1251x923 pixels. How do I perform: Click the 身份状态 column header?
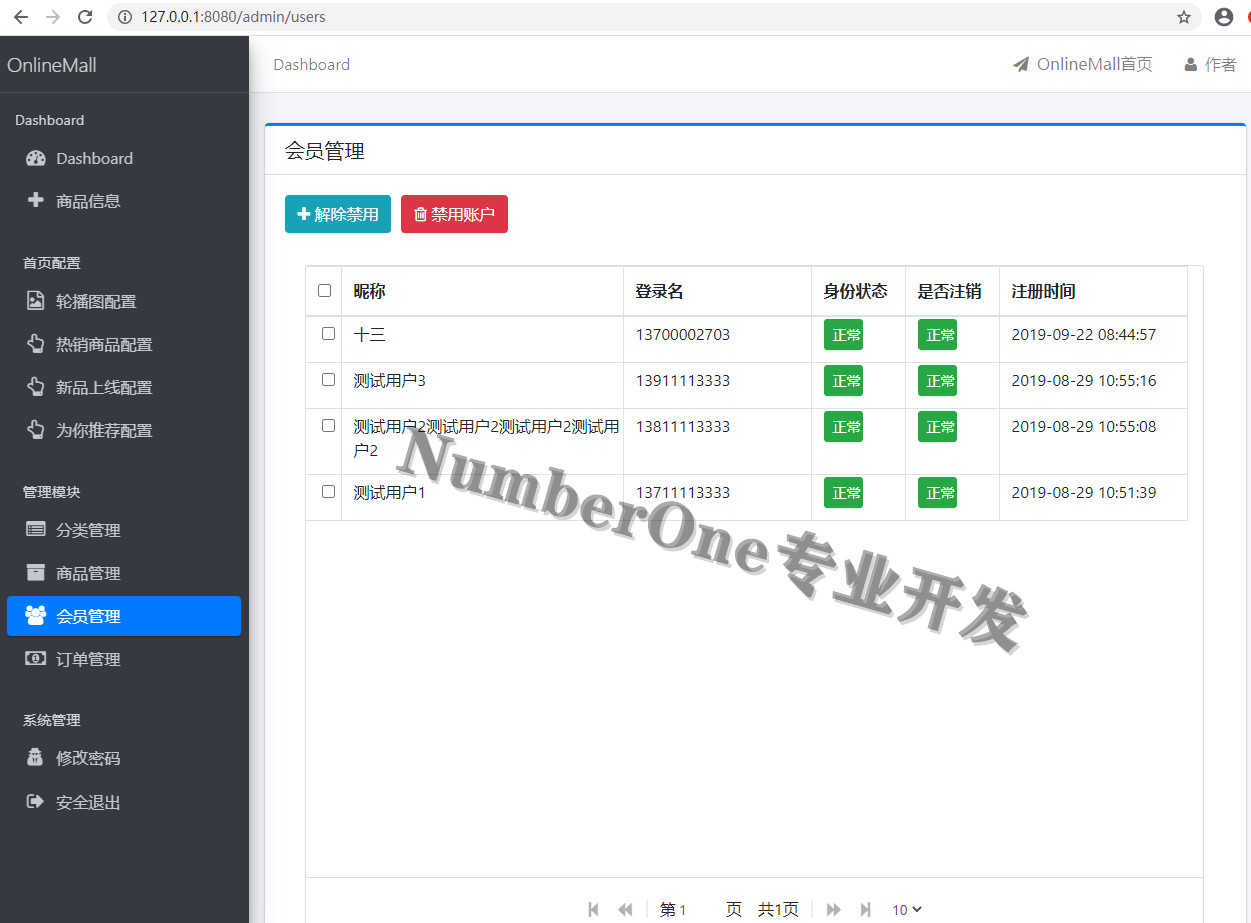pos(858,291)
